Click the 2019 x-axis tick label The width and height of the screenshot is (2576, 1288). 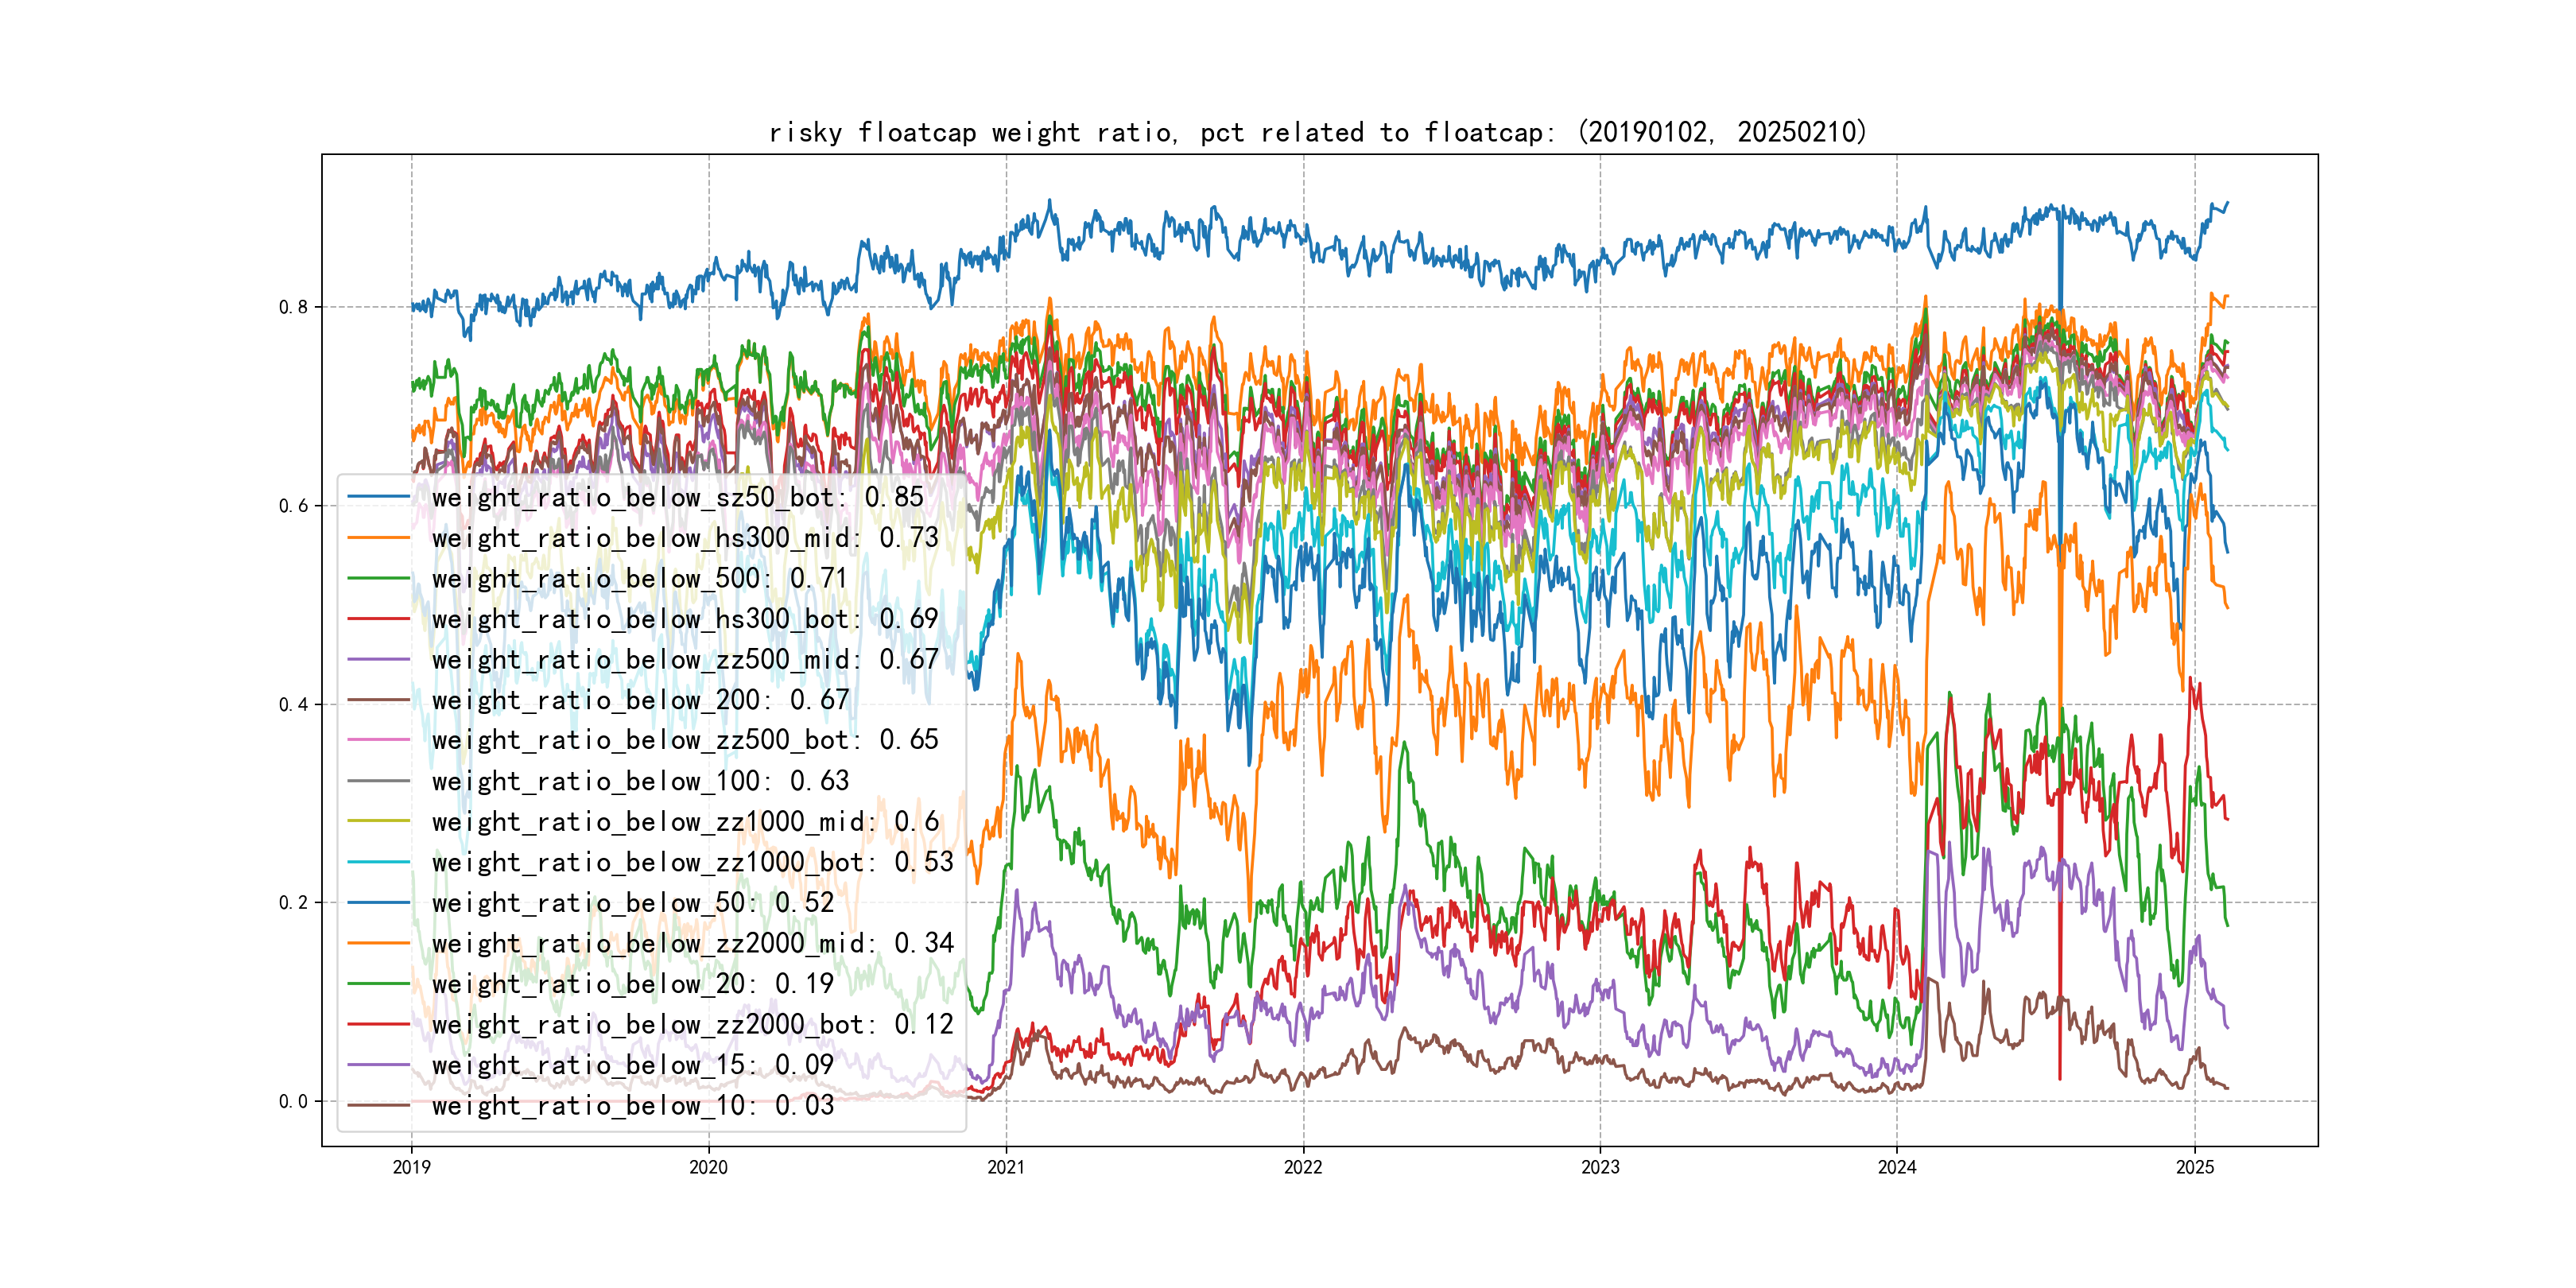click(411, 1167)
